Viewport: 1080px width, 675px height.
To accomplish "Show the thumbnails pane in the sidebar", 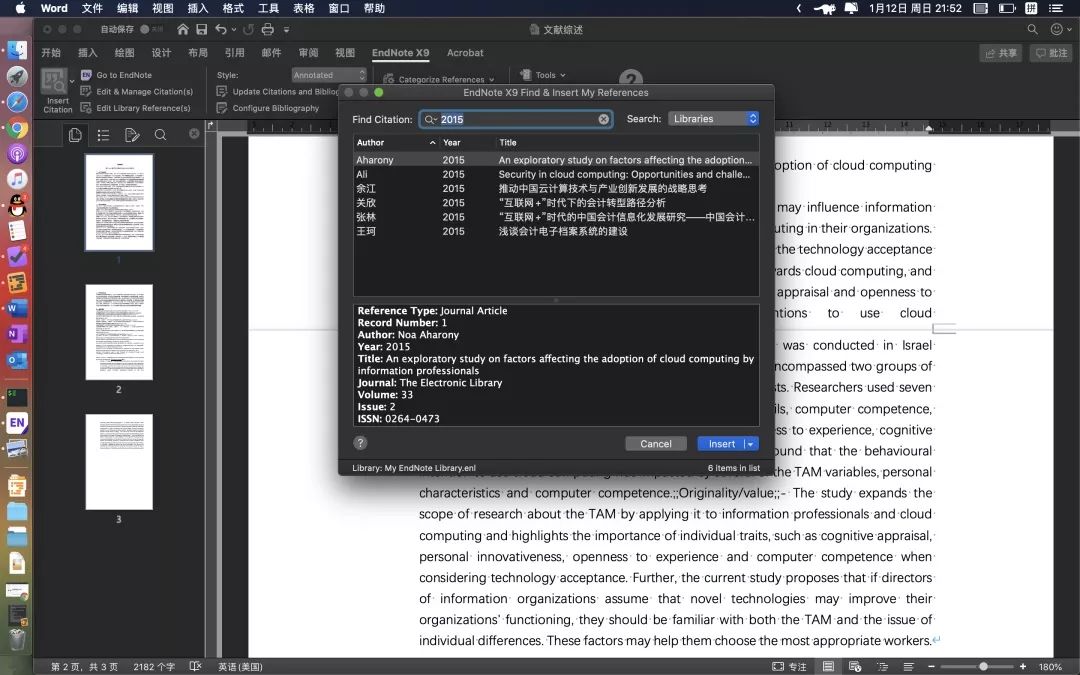I will coord(75,134).
